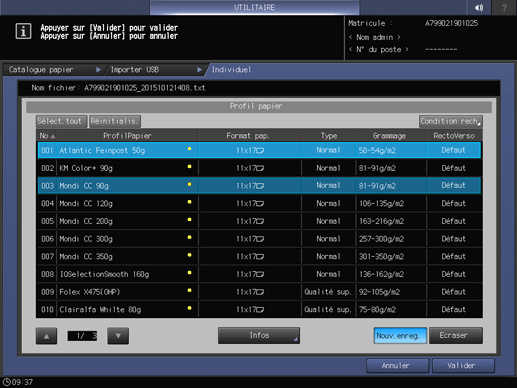Viewport: 517px width, 388px height.
Task: Click the RectoVerso column header
Action: (x=454, y=136)
